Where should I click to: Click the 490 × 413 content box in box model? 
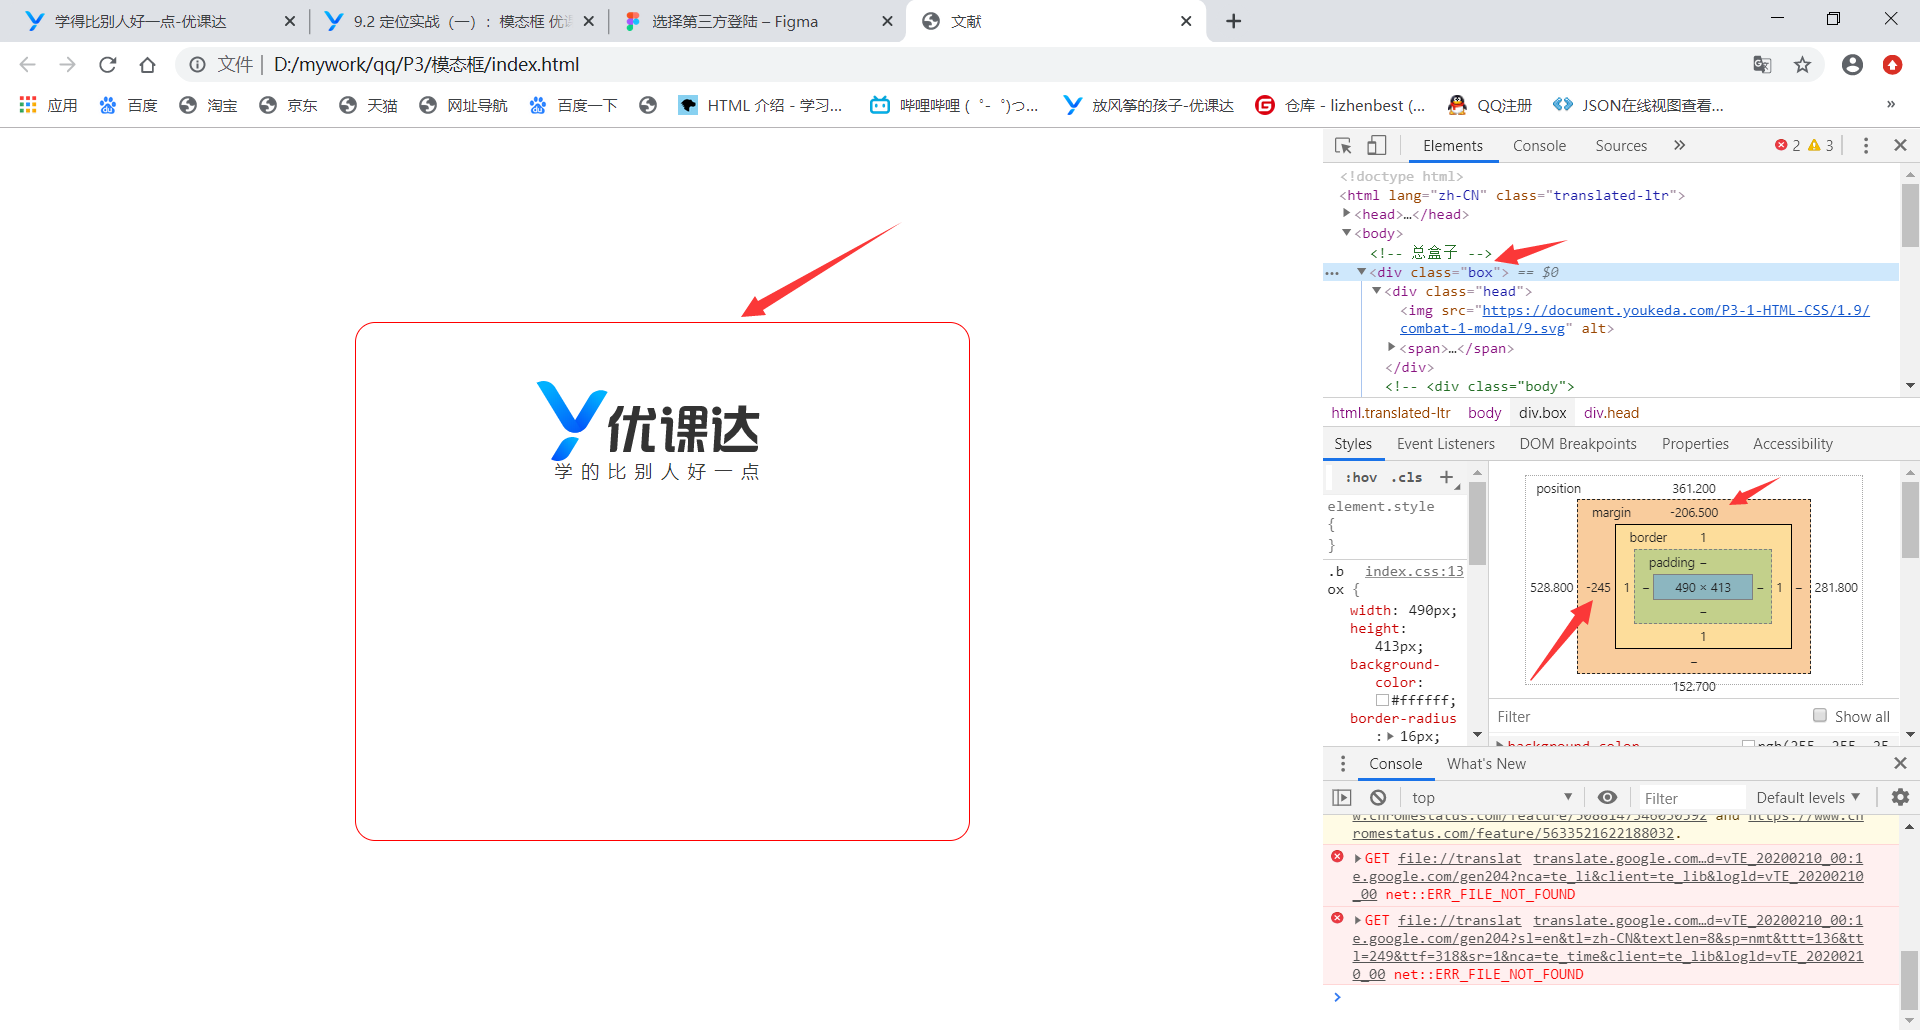pyautogui.click(x=1702, y=588)
